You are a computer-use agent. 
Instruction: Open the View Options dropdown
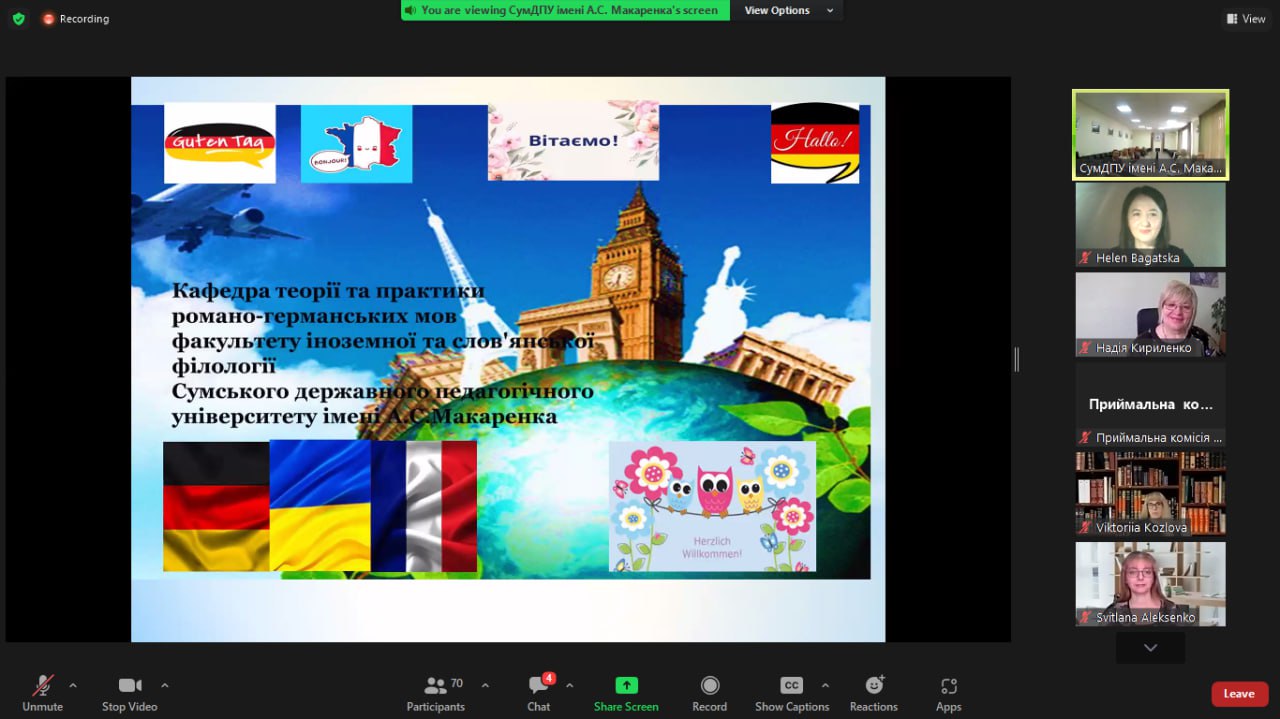pyautogui.click(x=788, y=10)
